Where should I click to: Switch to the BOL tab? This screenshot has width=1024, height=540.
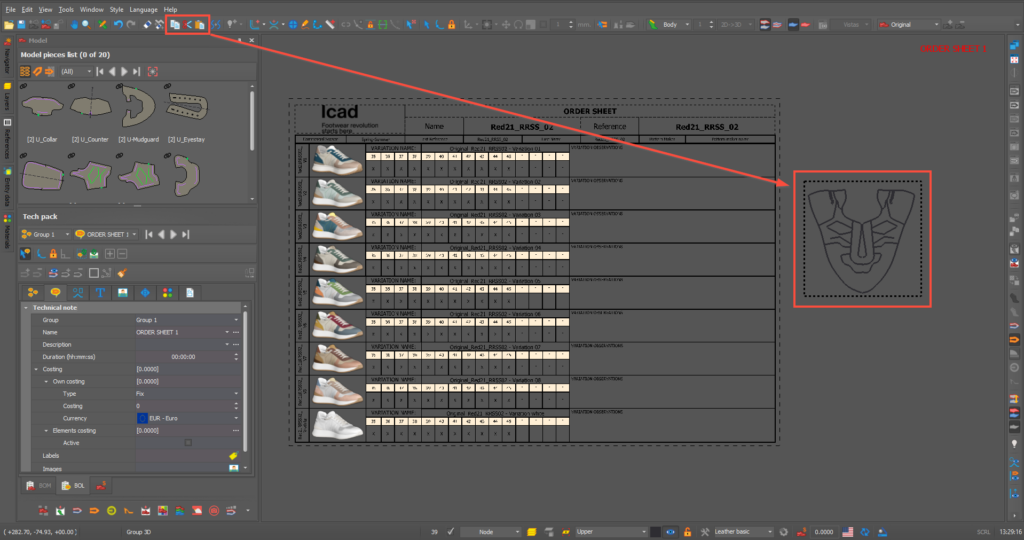tap(73, 486)
